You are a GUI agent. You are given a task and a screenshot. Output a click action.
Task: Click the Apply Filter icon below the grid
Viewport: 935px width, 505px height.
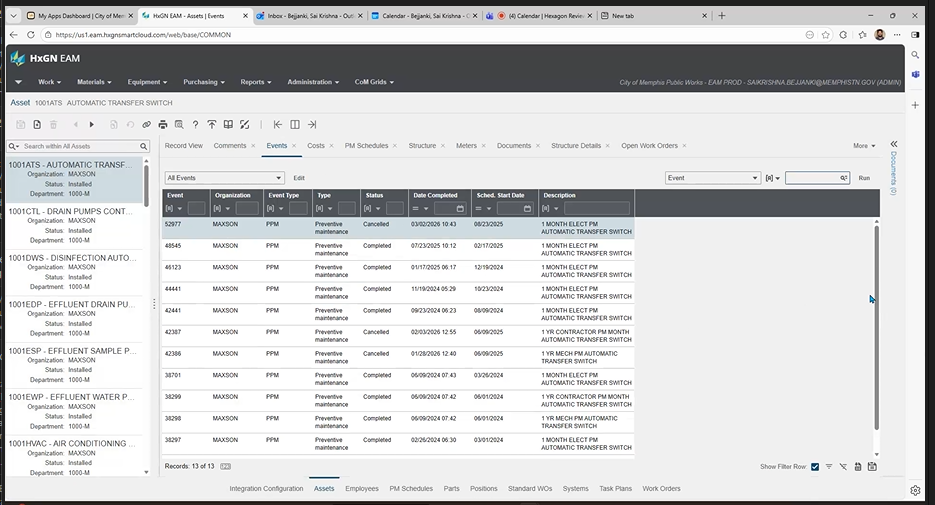pos(829,467)
